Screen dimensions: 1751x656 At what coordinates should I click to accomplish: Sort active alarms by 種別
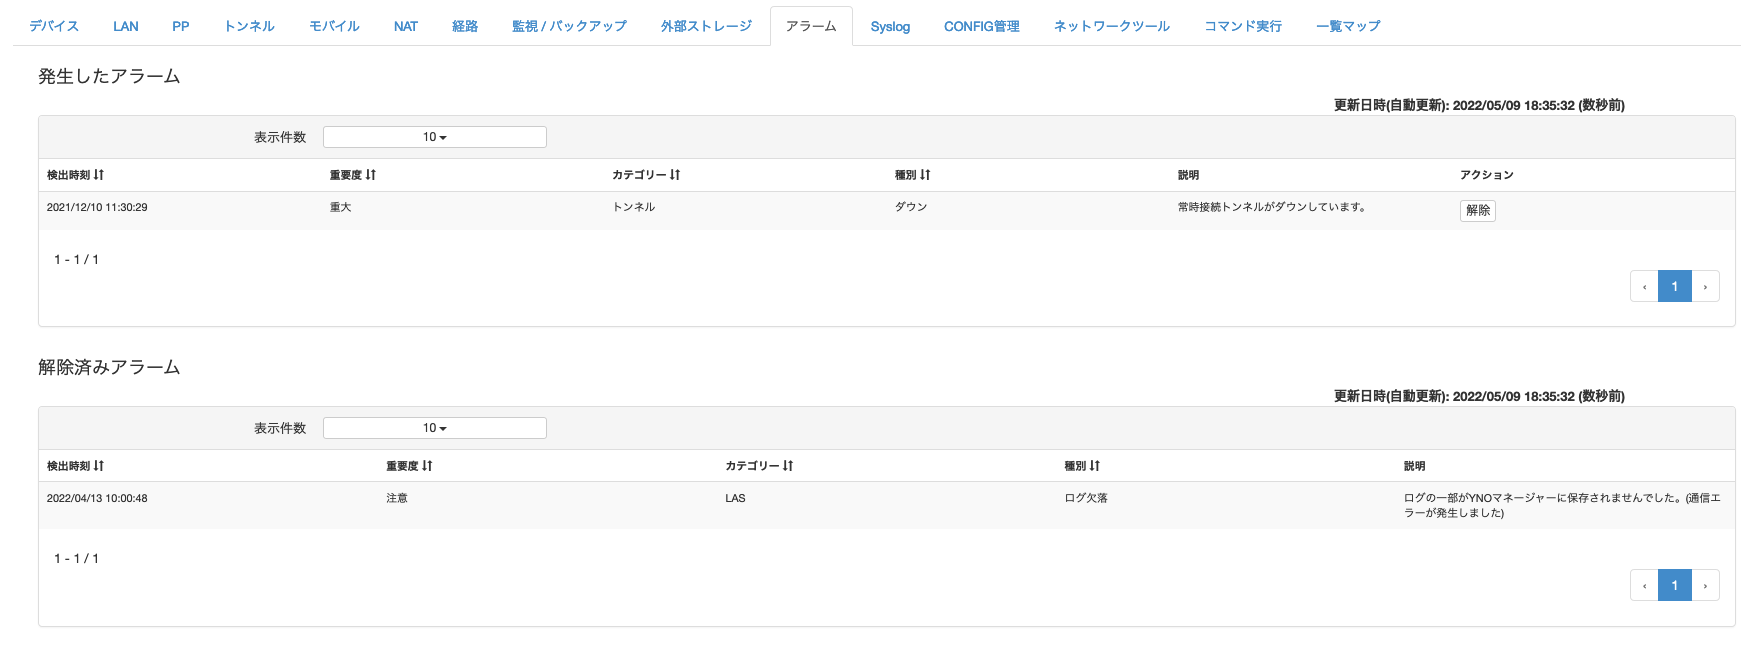point(912,175)
